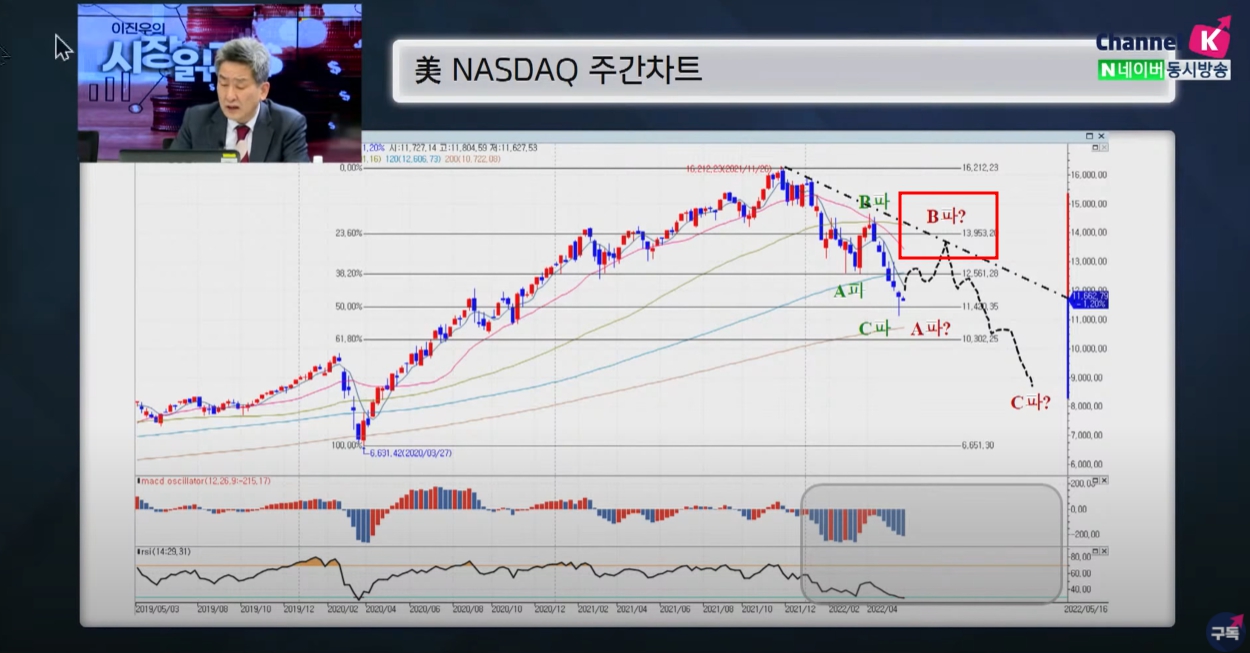Close the macd oscillator pane

1105,481
